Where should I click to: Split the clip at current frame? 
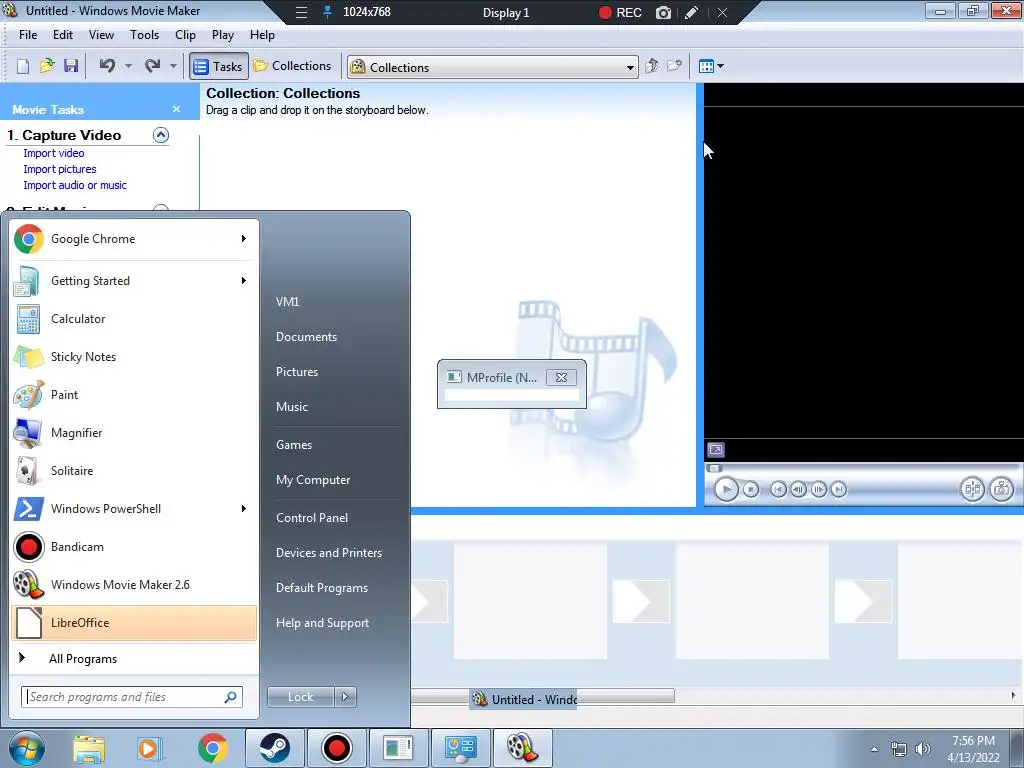[x=972, y=489]
